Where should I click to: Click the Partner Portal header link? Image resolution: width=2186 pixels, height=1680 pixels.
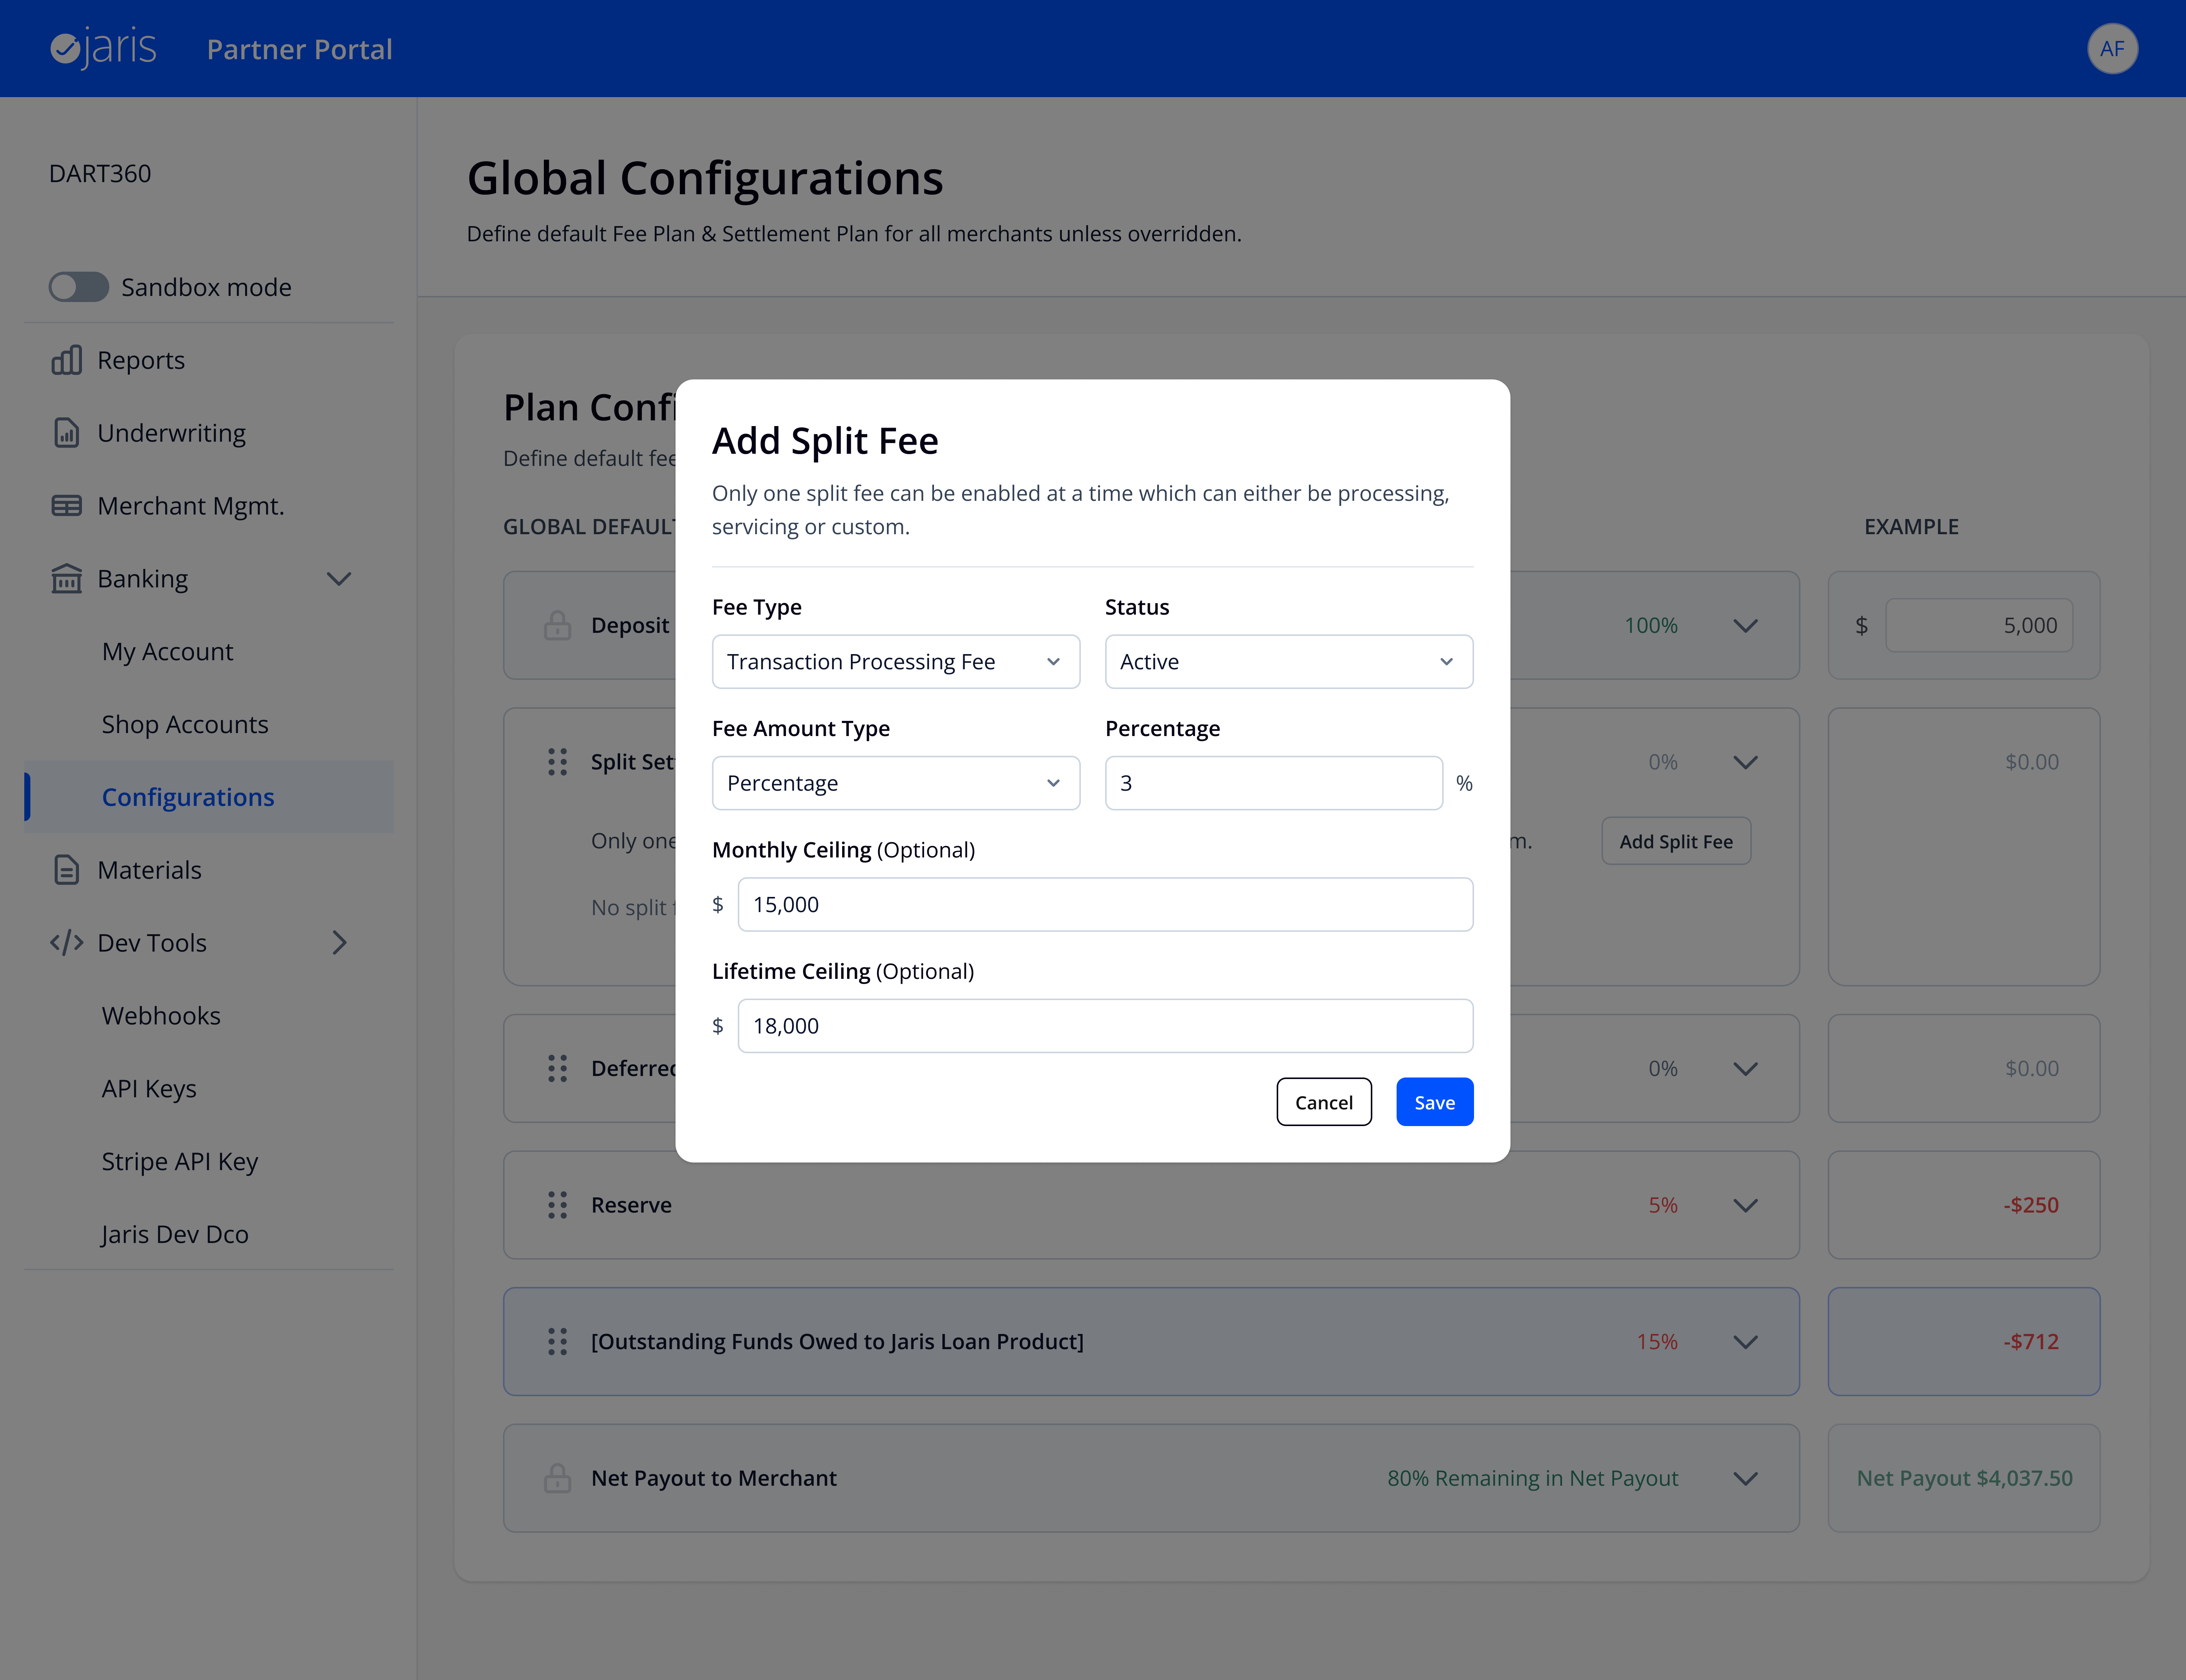tap(299, 49)
